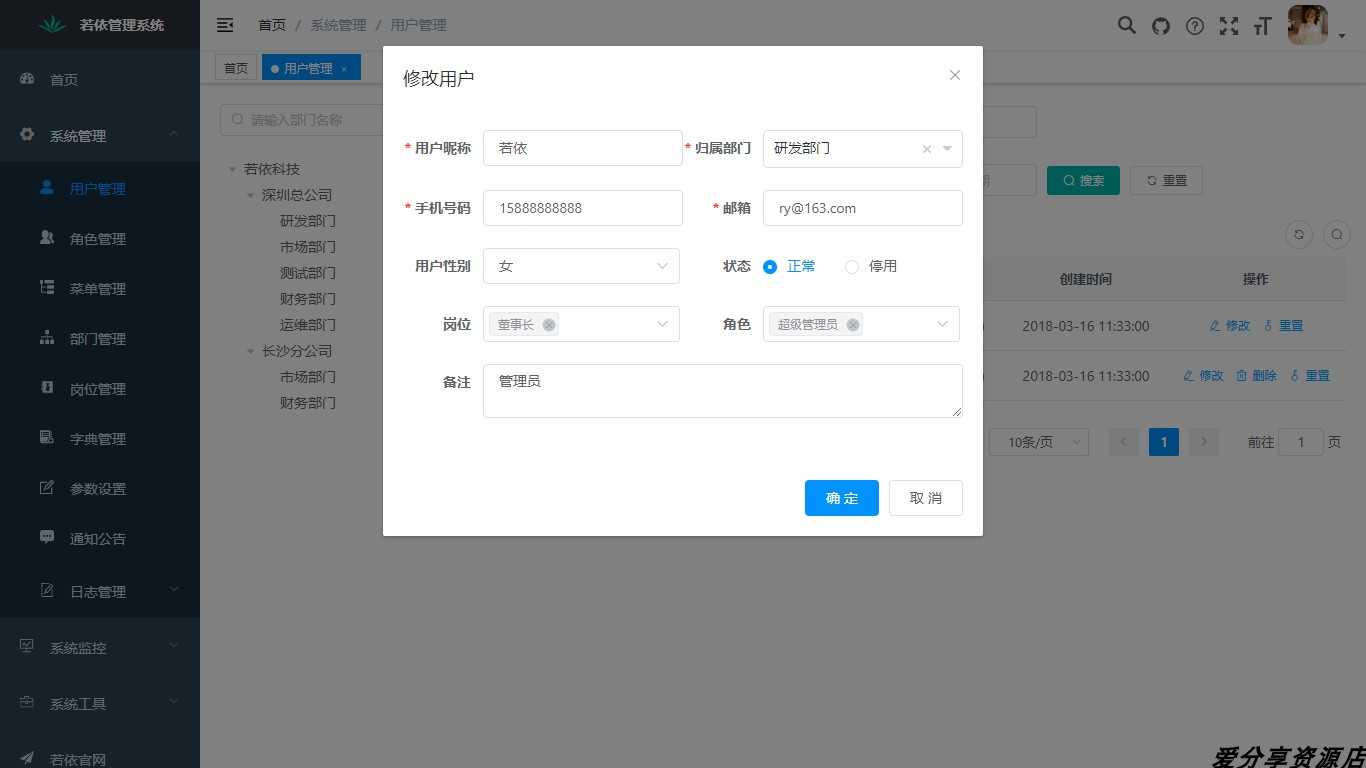The height and width of the screenshot is (768, 1366).
Task: Collapse the 系统管理 sidebar group
Action: 100,135
